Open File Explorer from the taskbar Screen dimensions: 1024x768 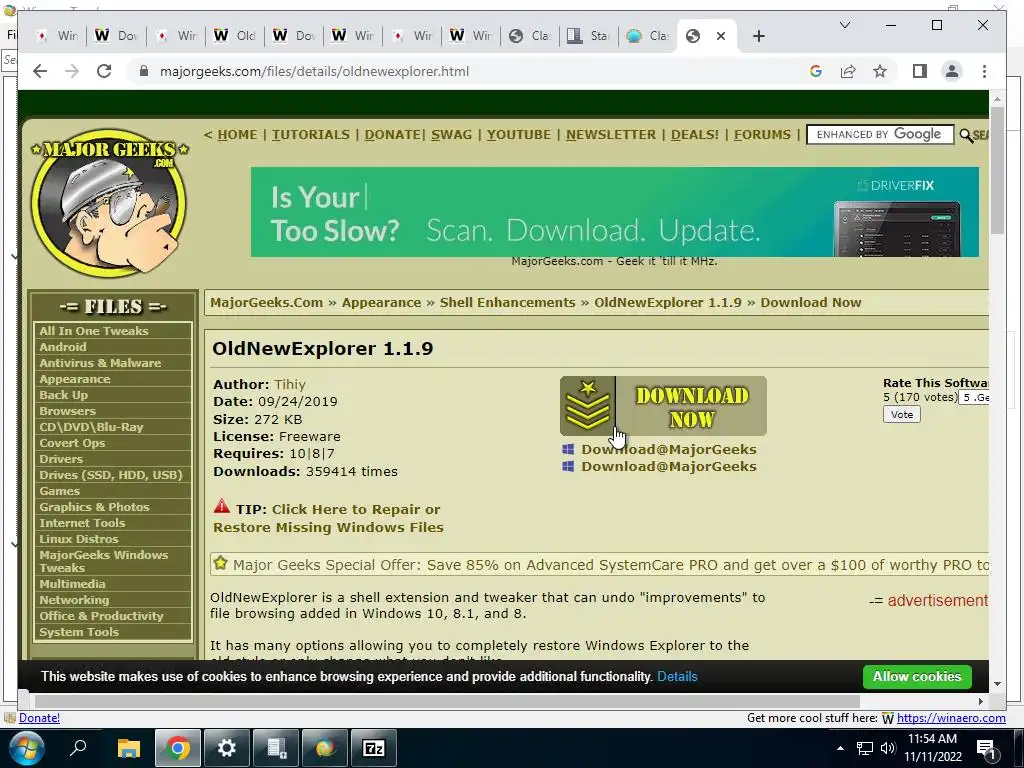point(129,748)
